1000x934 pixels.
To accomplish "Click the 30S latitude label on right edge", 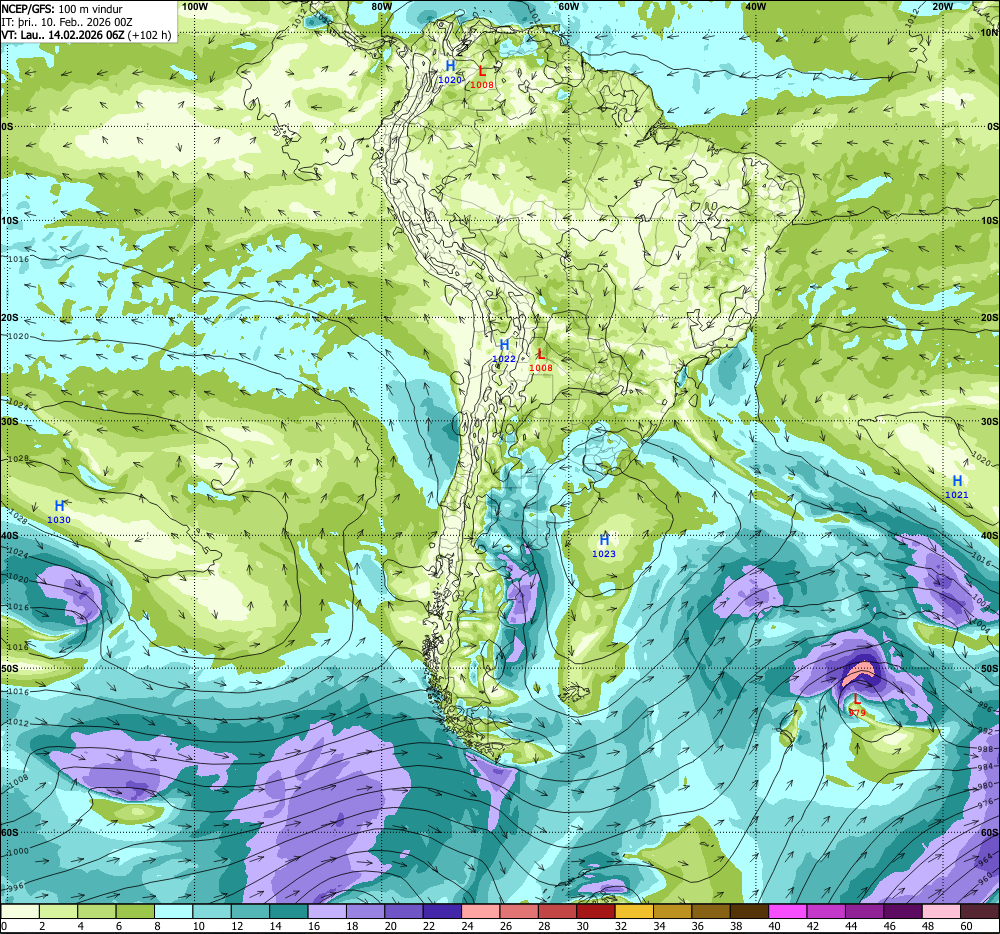I will [989, 421].
